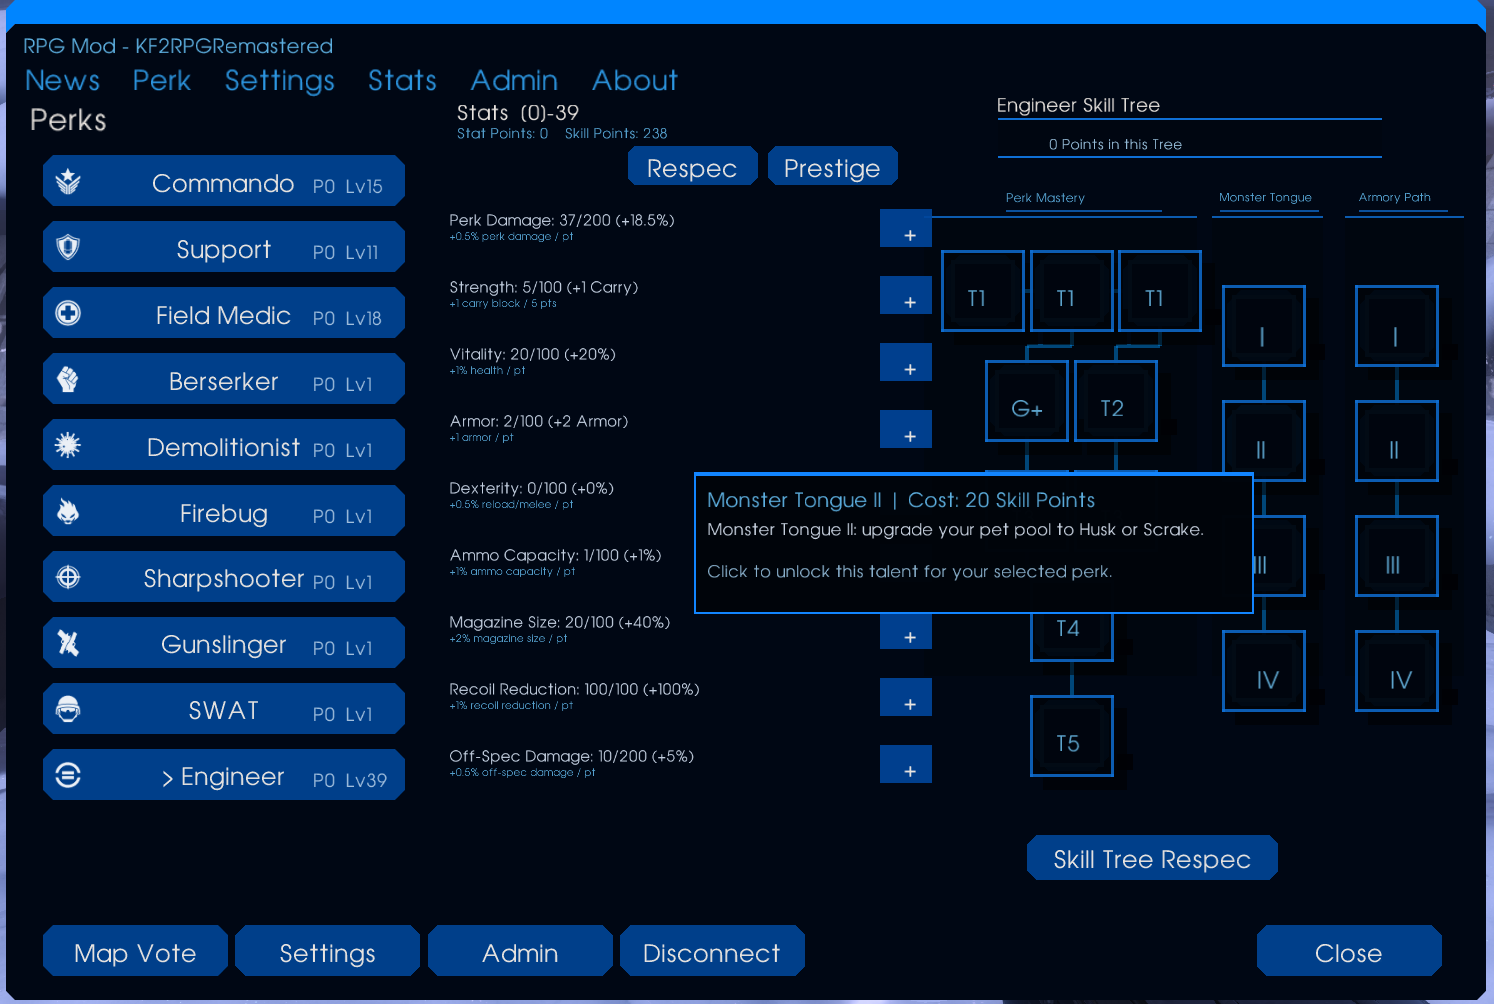Unlock Monster Tongue tier I node

(1264, 326)
